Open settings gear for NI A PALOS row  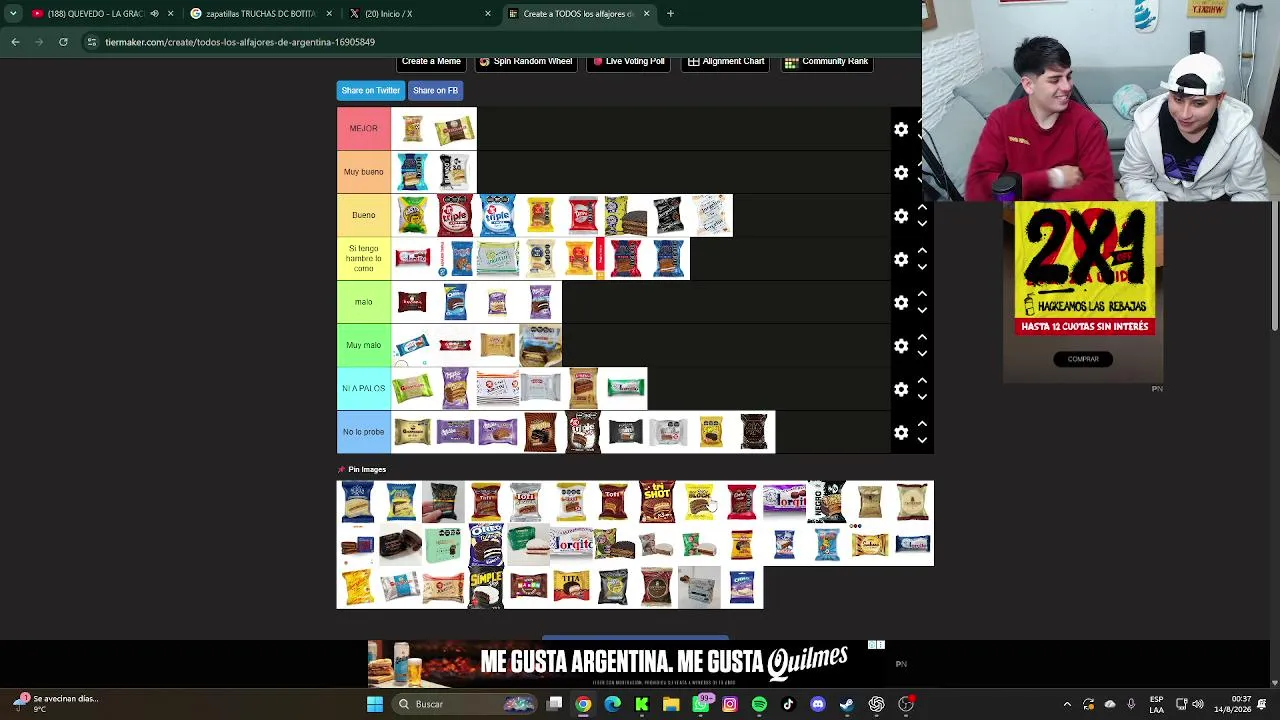tap(901, 389)
